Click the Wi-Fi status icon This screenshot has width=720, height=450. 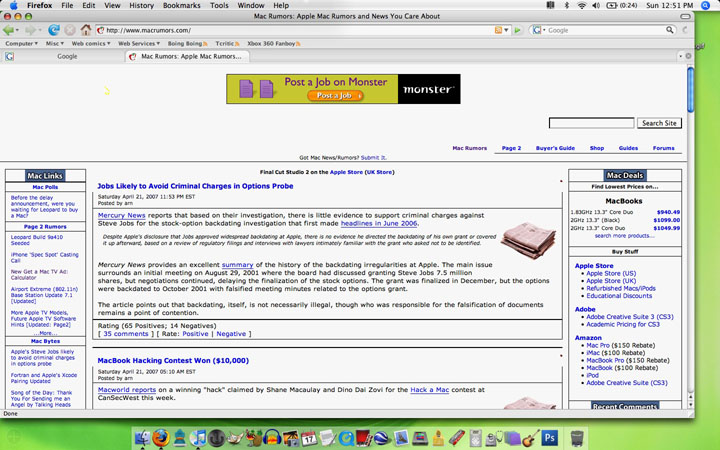click(581, 5)
